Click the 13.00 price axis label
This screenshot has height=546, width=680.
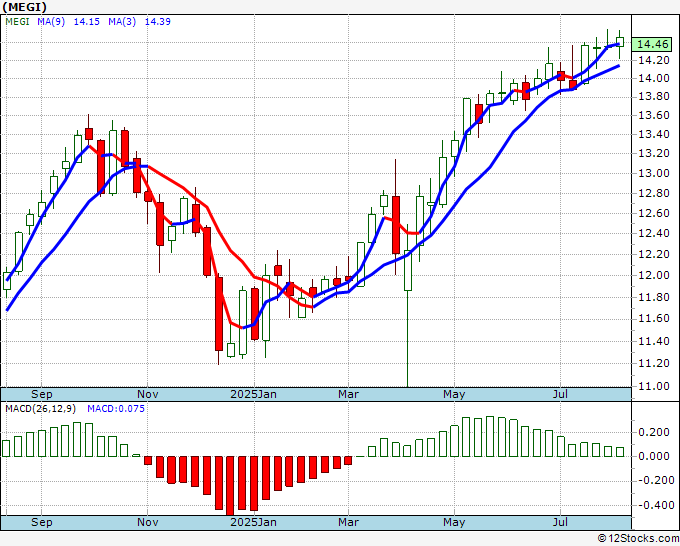[653, 173]
